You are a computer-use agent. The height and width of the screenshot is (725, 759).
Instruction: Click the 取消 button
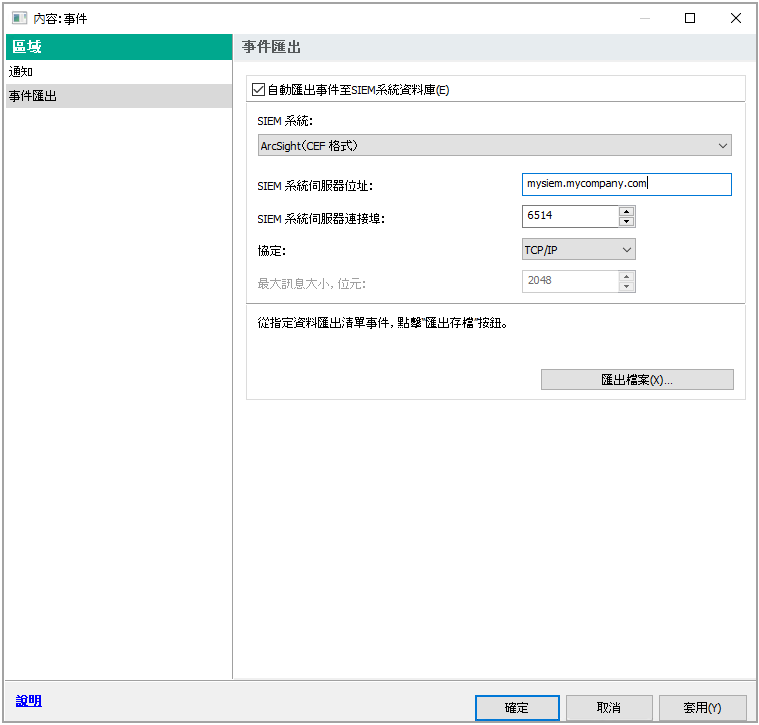(x=609, y=708)
